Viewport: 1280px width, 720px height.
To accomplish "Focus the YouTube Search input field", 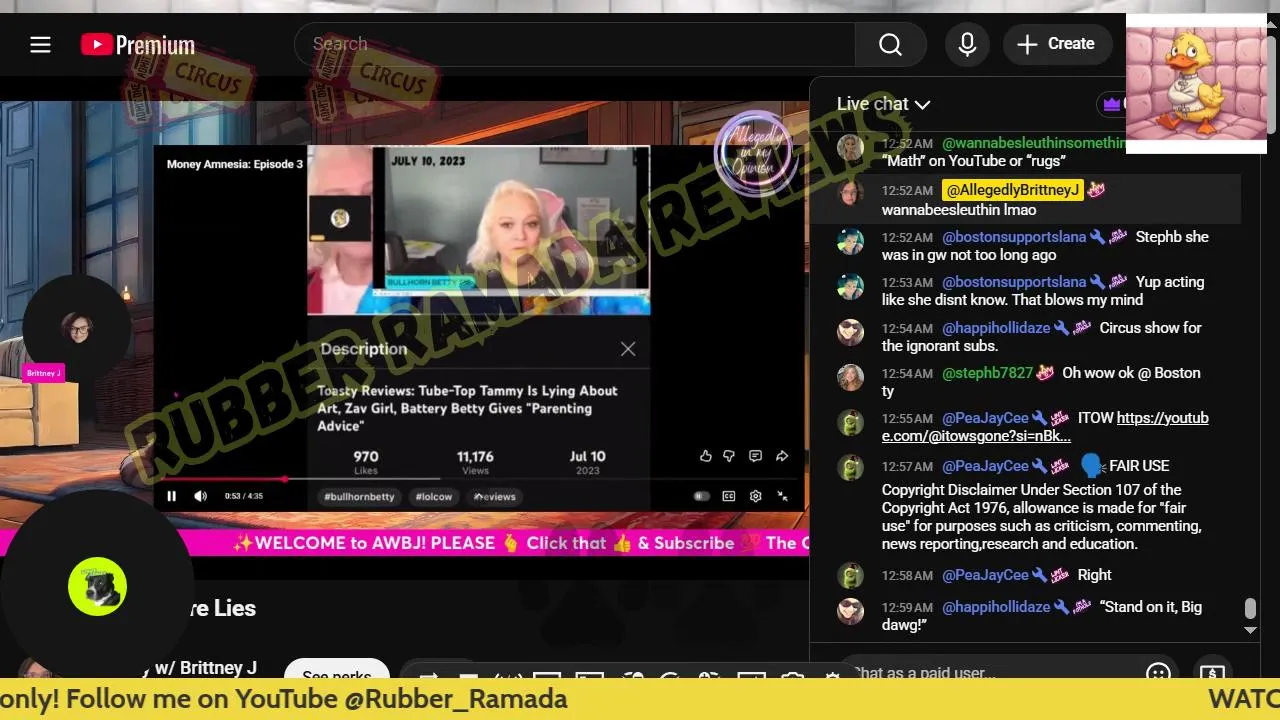I will coord(575,44).
